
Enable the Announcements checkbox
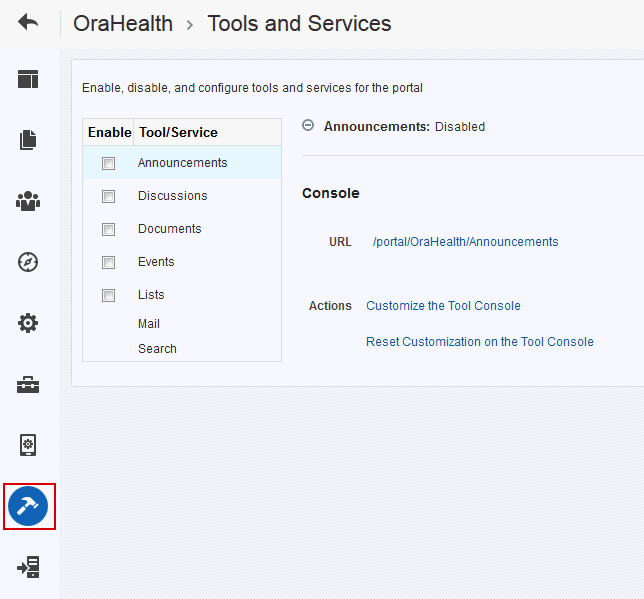(x=108, y=163)
